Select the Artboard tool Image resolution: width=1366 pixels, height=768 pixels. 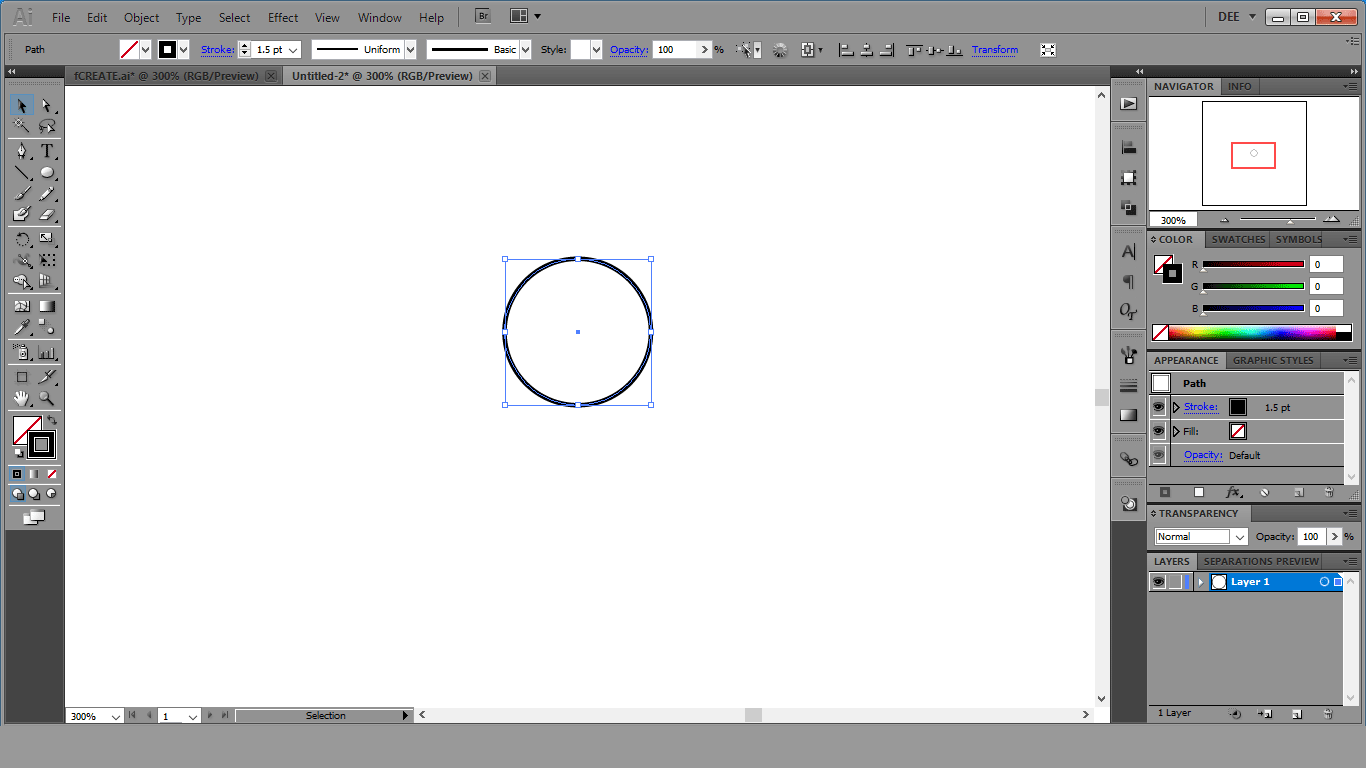22,377
